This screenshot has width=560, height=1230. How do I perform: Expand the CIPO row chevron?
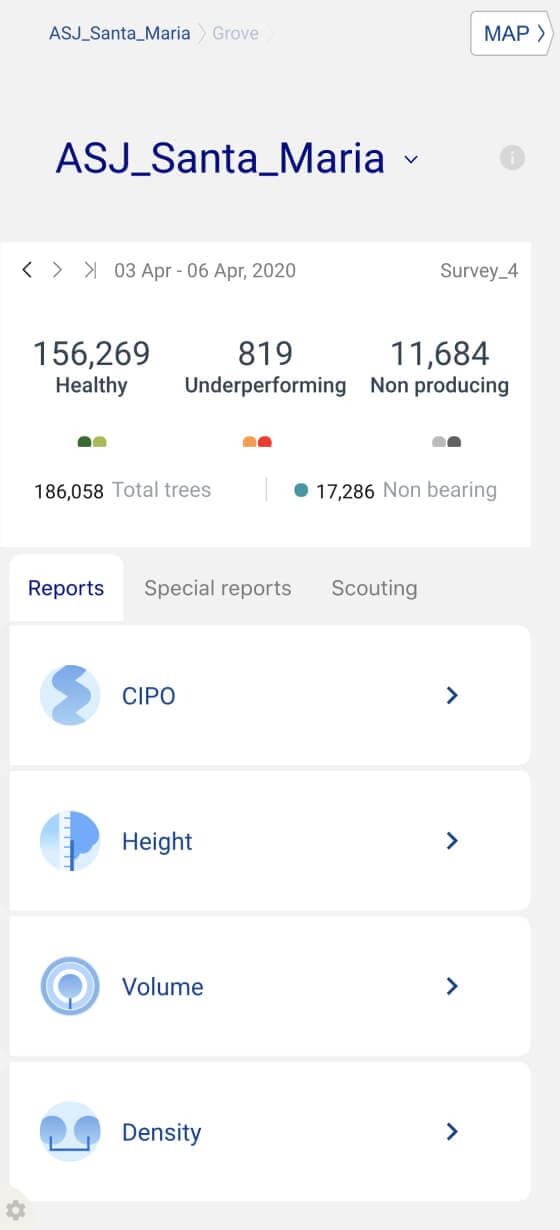pyautogui.click(x=452, y=695)
